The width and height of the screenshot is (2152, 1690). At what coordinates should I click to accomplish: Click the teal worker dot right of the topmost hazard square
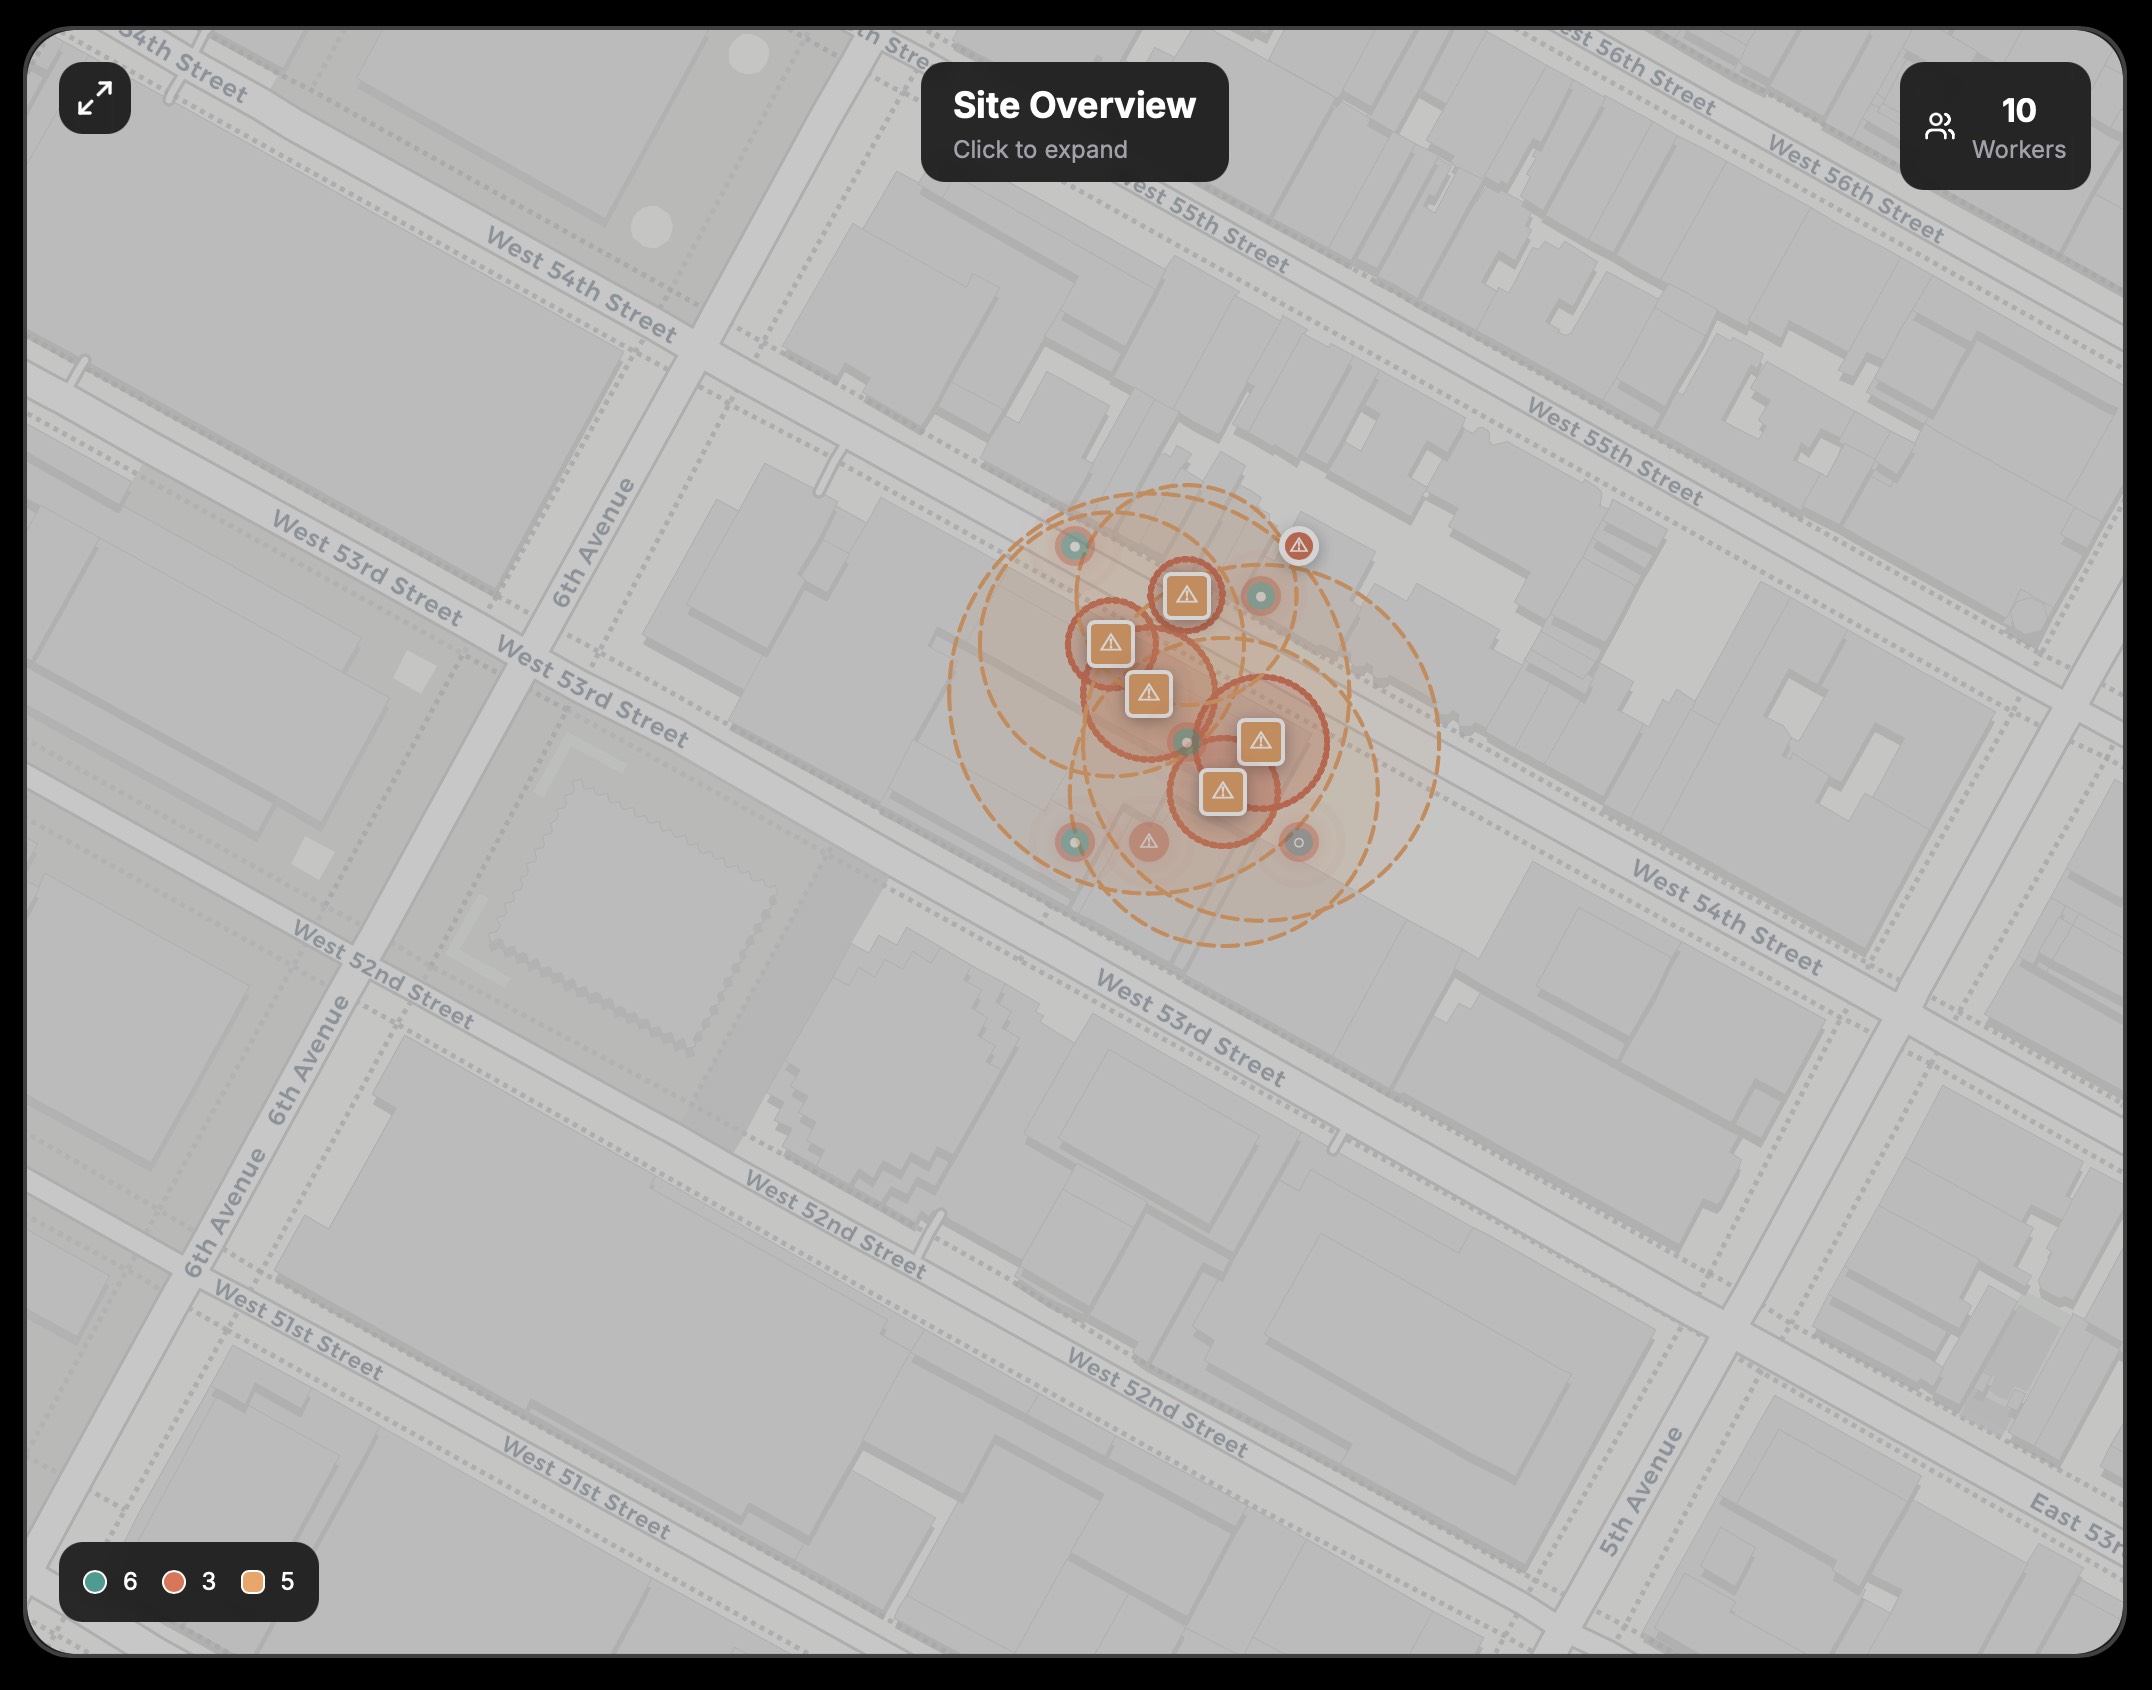click(1260, 597)
